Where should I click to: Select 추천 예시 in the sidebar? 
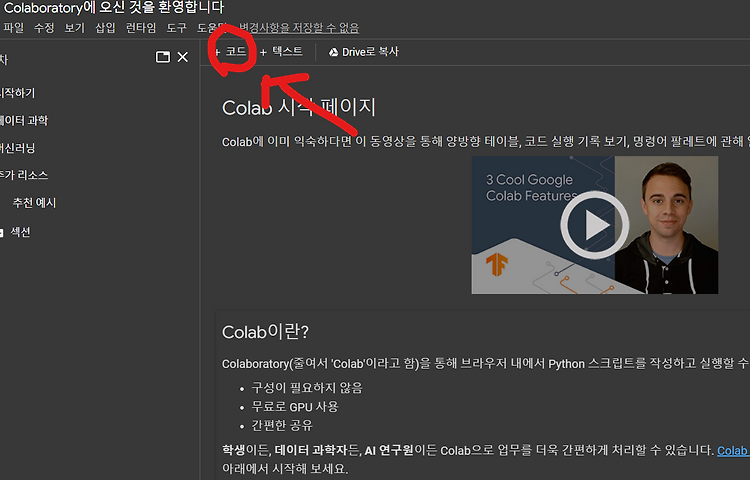coord(34,203)
